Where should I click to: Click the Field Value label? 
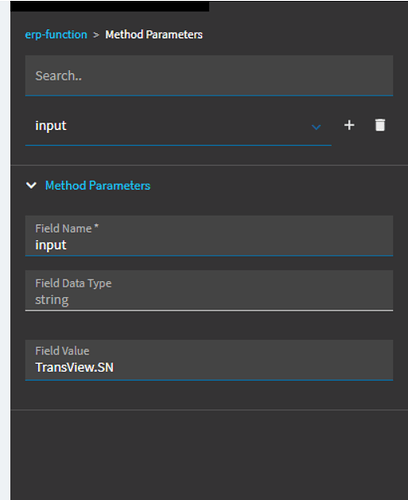62,351
